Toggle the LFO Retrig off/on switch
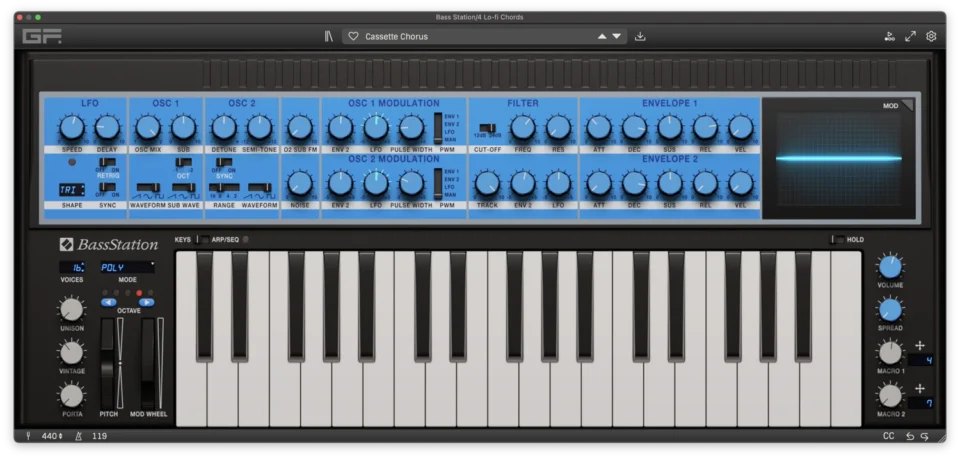 (108, 162)
